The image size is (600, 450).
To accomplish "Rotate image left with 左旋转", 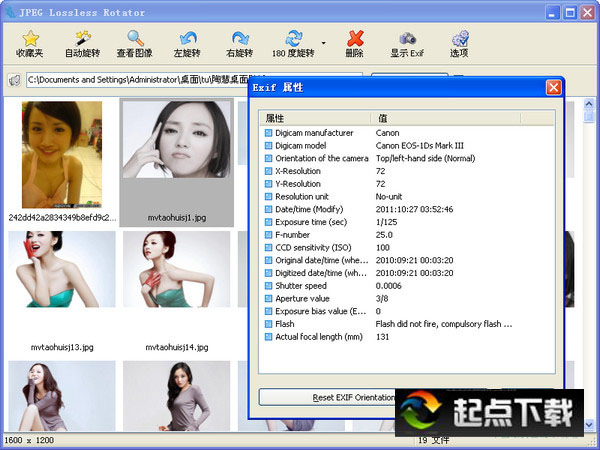I will [x=186, y=43].
